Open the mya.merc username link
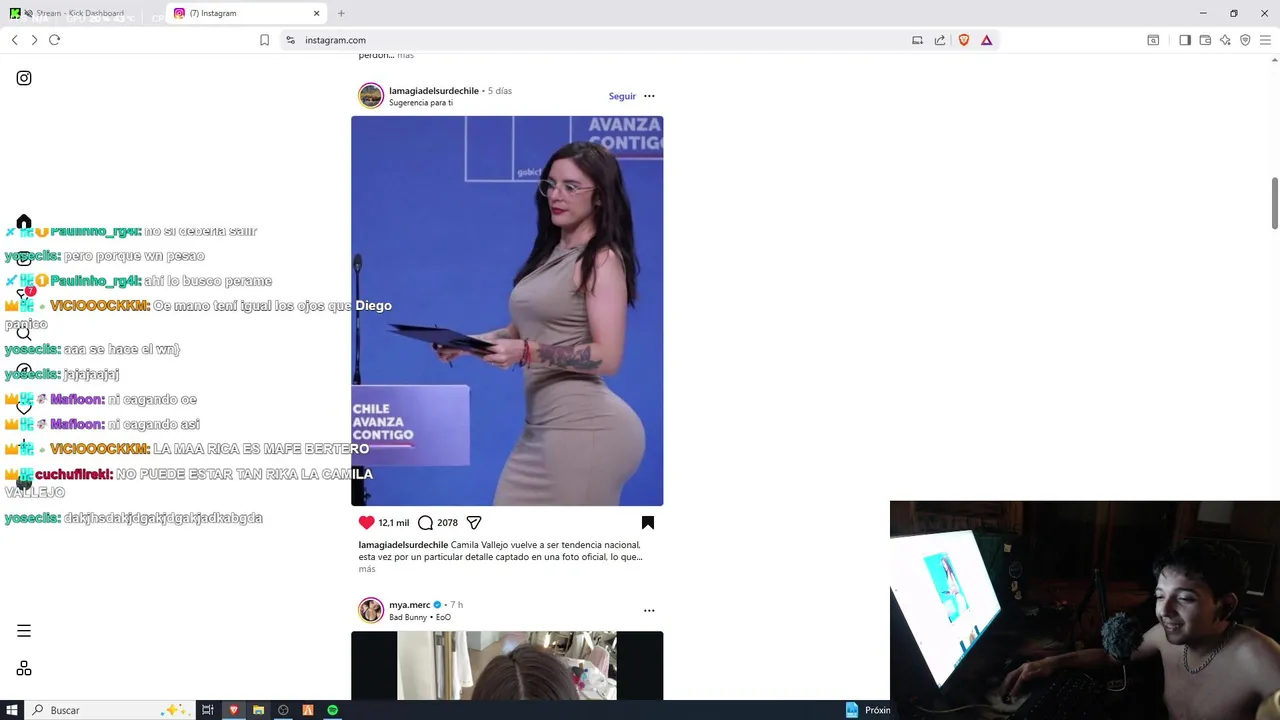This screenshot has width=1280, height=720. (410, 605)
